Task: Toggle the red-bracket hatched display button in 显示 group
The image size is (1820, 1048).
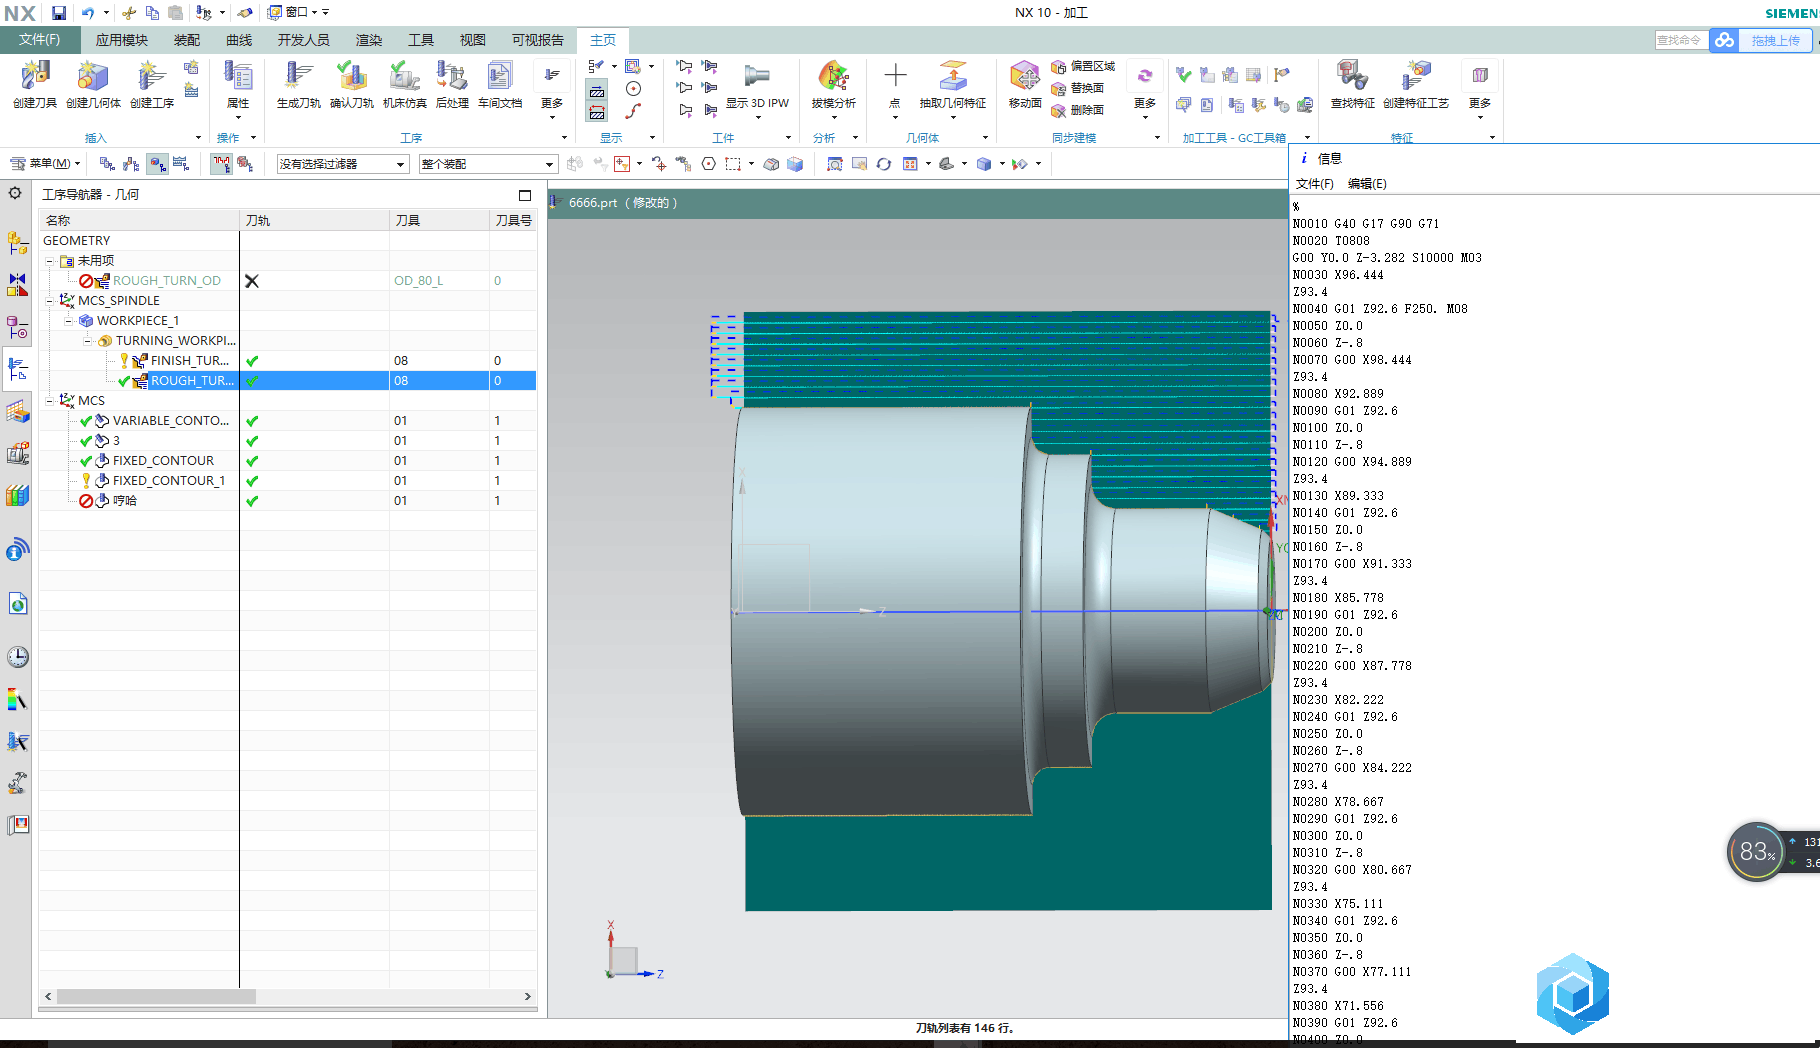Action: coord(597,112)
